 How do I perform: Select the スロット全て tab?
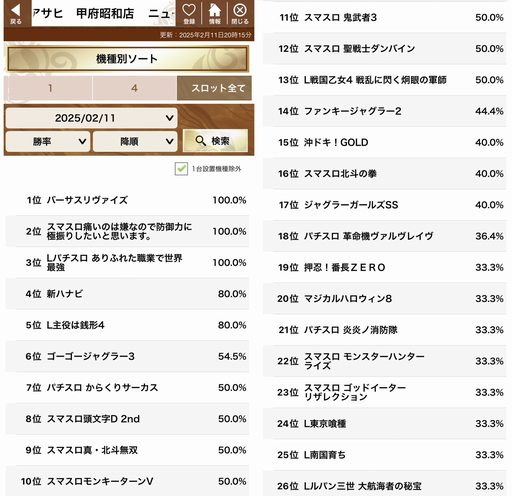point(214,88)
